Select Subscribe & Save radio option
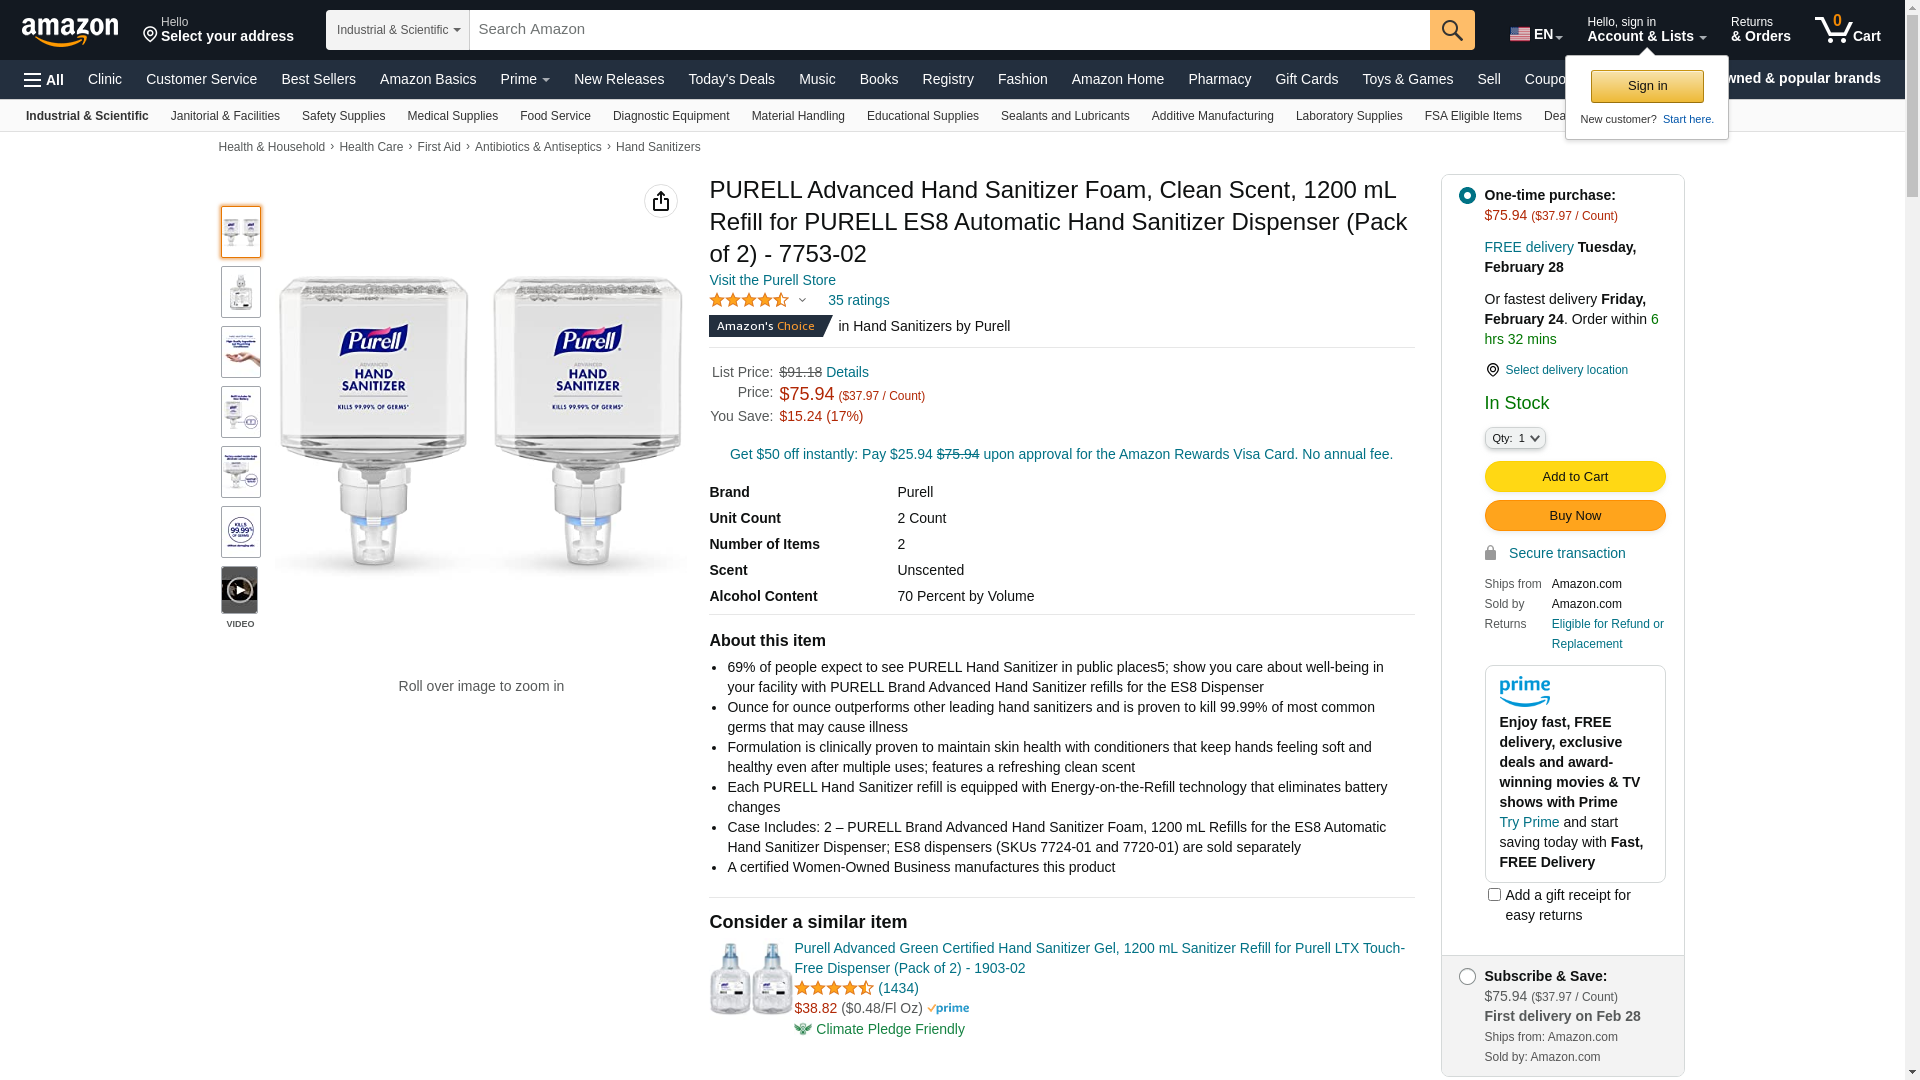Image resolution: width=1920 pixels, height=1080 pixels. (1467, 977)
